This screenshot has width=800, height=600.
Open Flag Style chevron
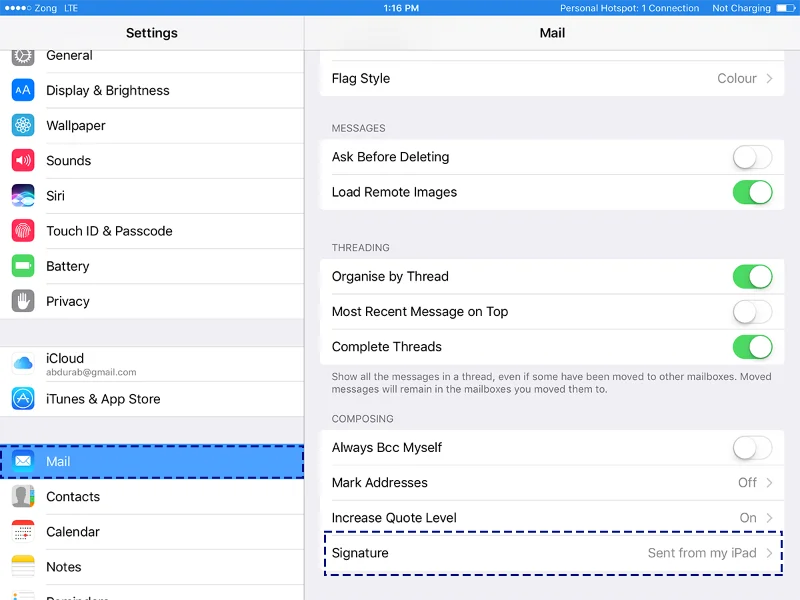(769, 79)
